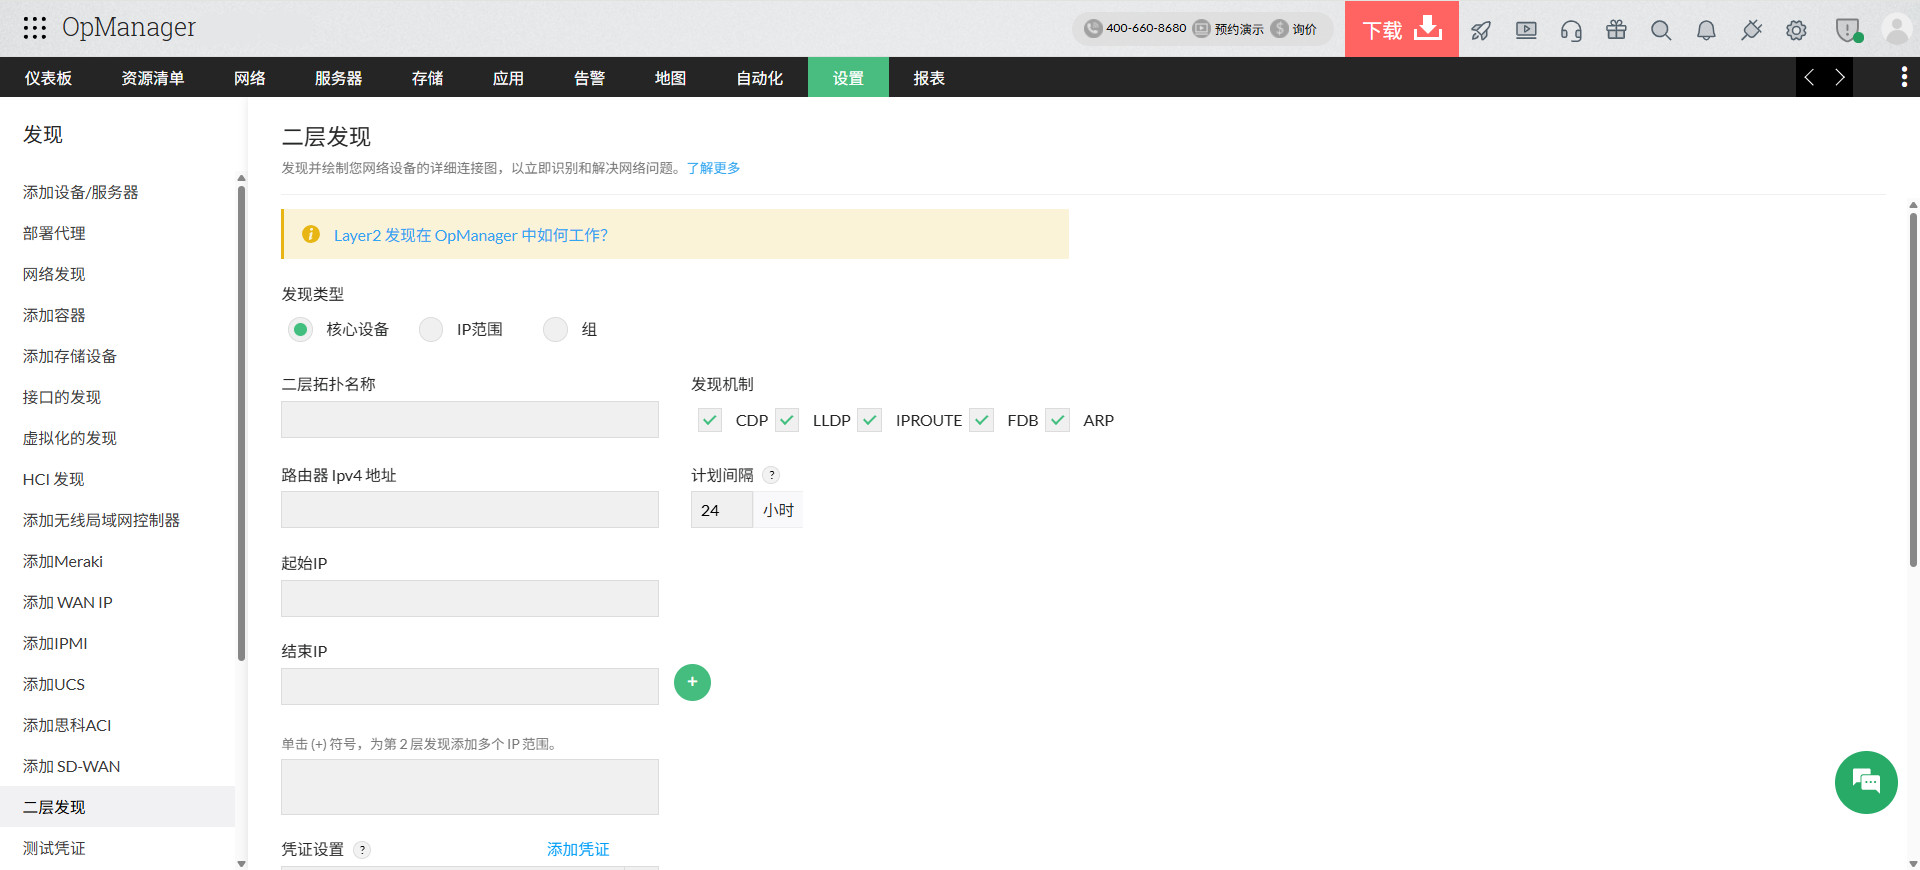Click the red download button icon
The image size is (1920, 870).
point(1428,28)
